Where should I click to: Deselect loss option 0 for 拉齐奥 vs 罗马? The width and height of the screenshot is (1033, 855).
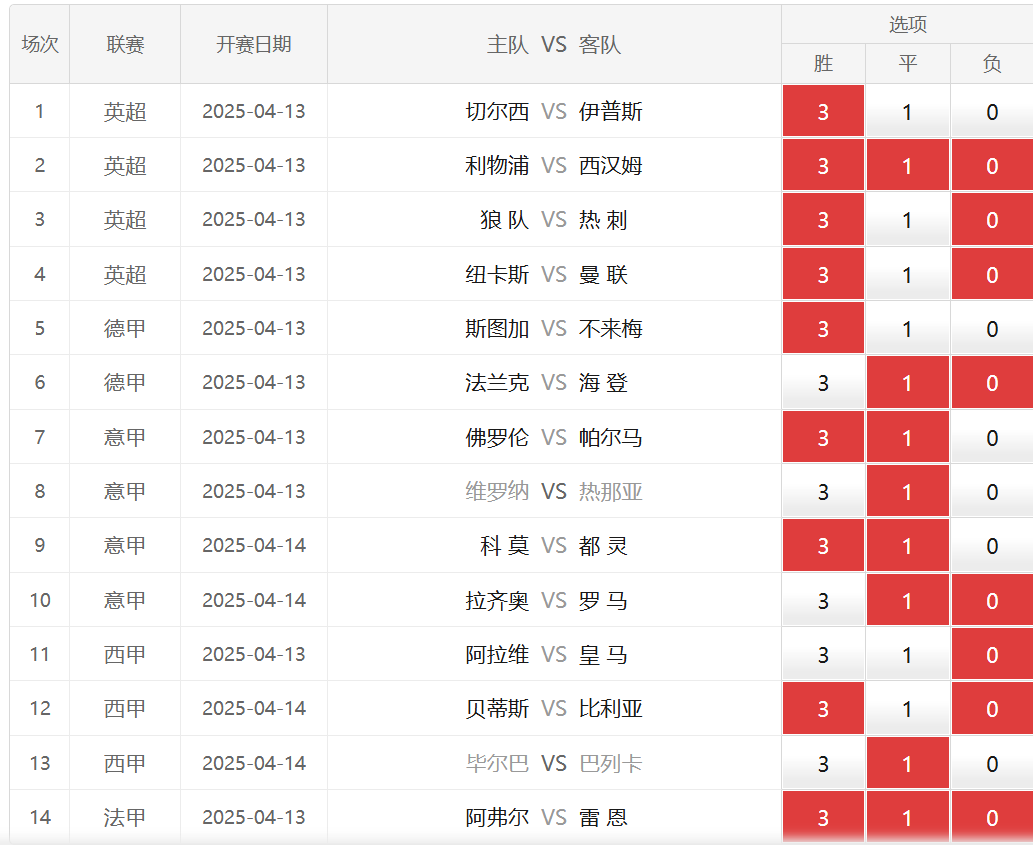click(x=992, y=600)
